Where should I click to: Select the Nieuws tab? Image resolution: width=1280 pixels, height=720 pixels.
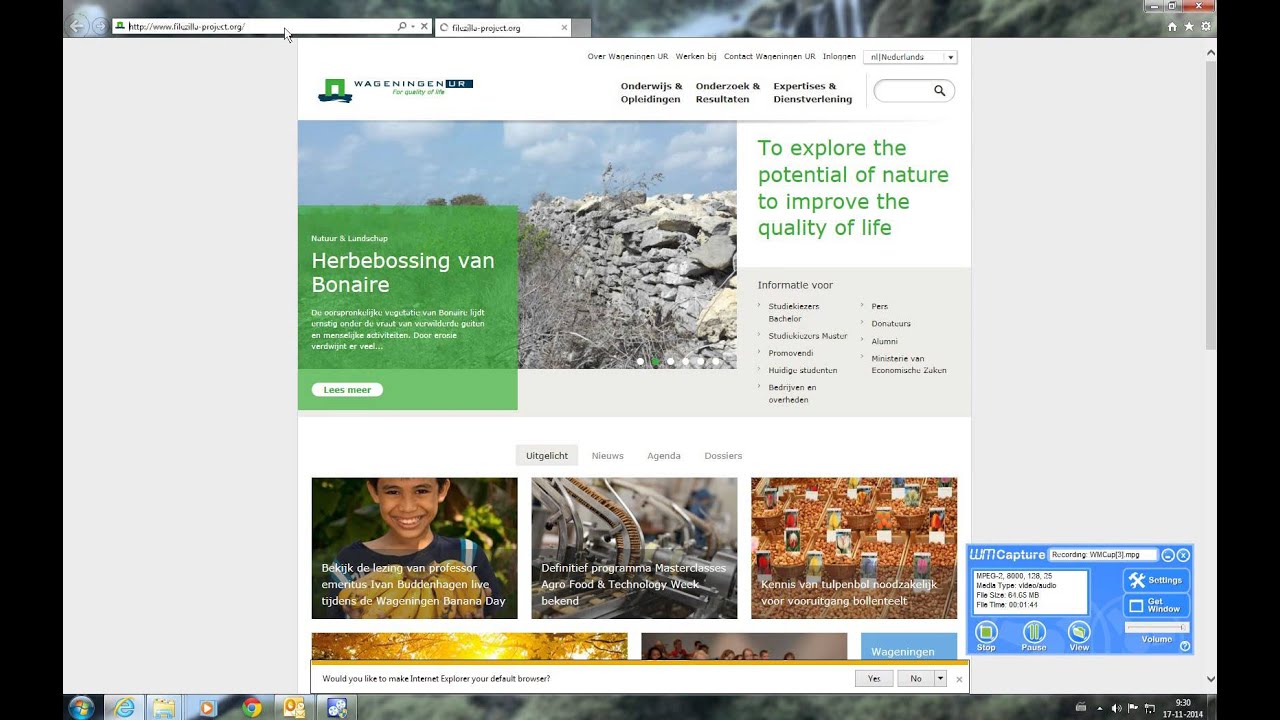pos(607,455)
